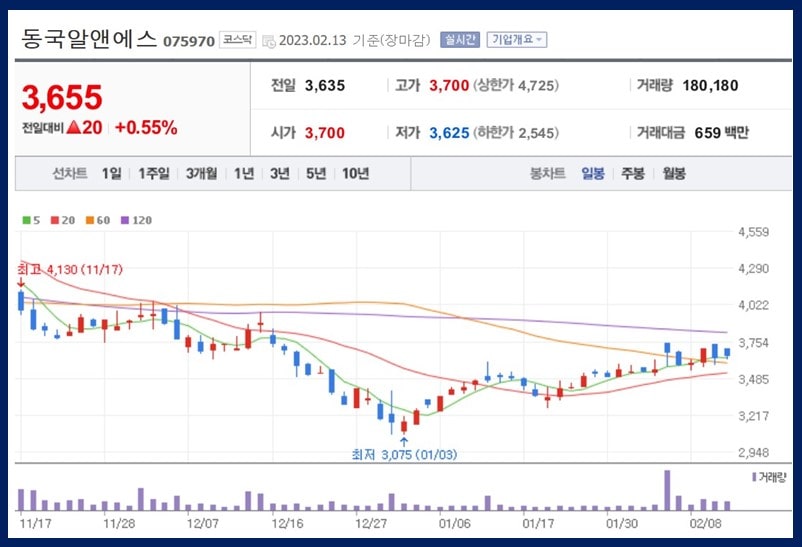The width and height of the screenshot is (802, 547).
Task: Switch to 일봉 daily candle chart
Action: [x=593, y=173]
